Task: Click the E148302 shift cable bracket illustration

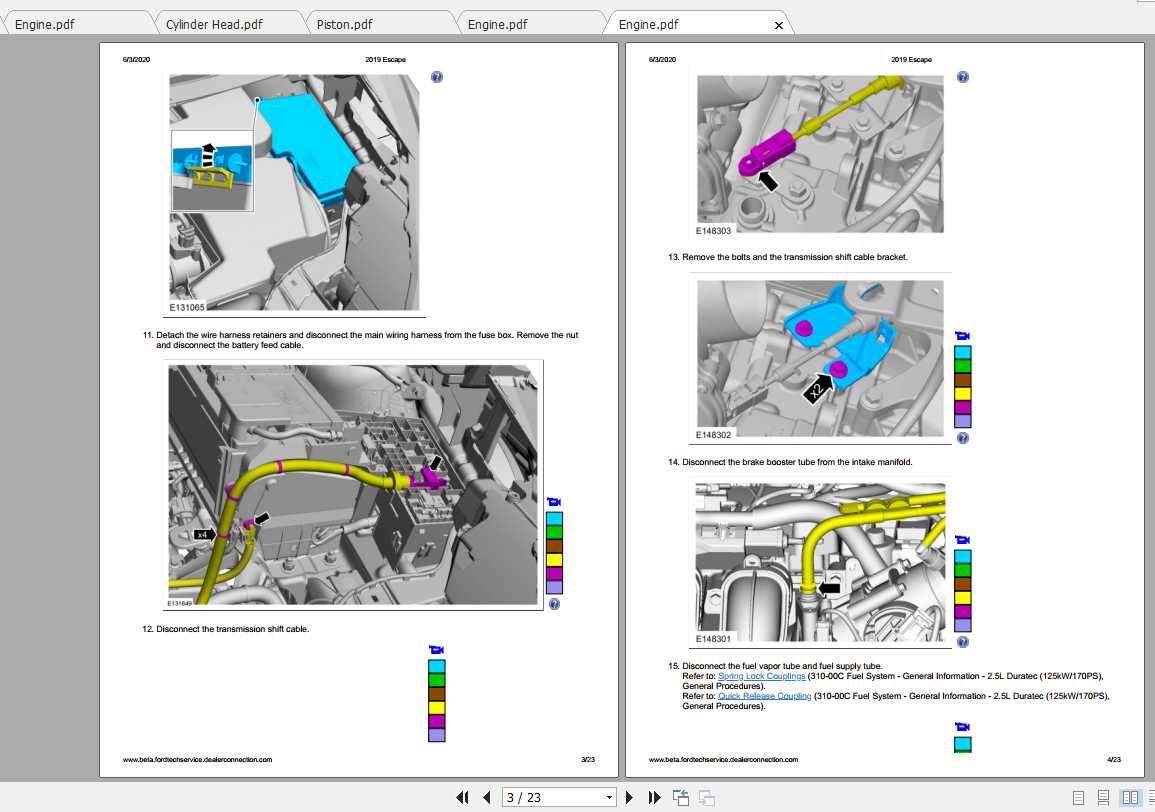Action: point(820,358)
